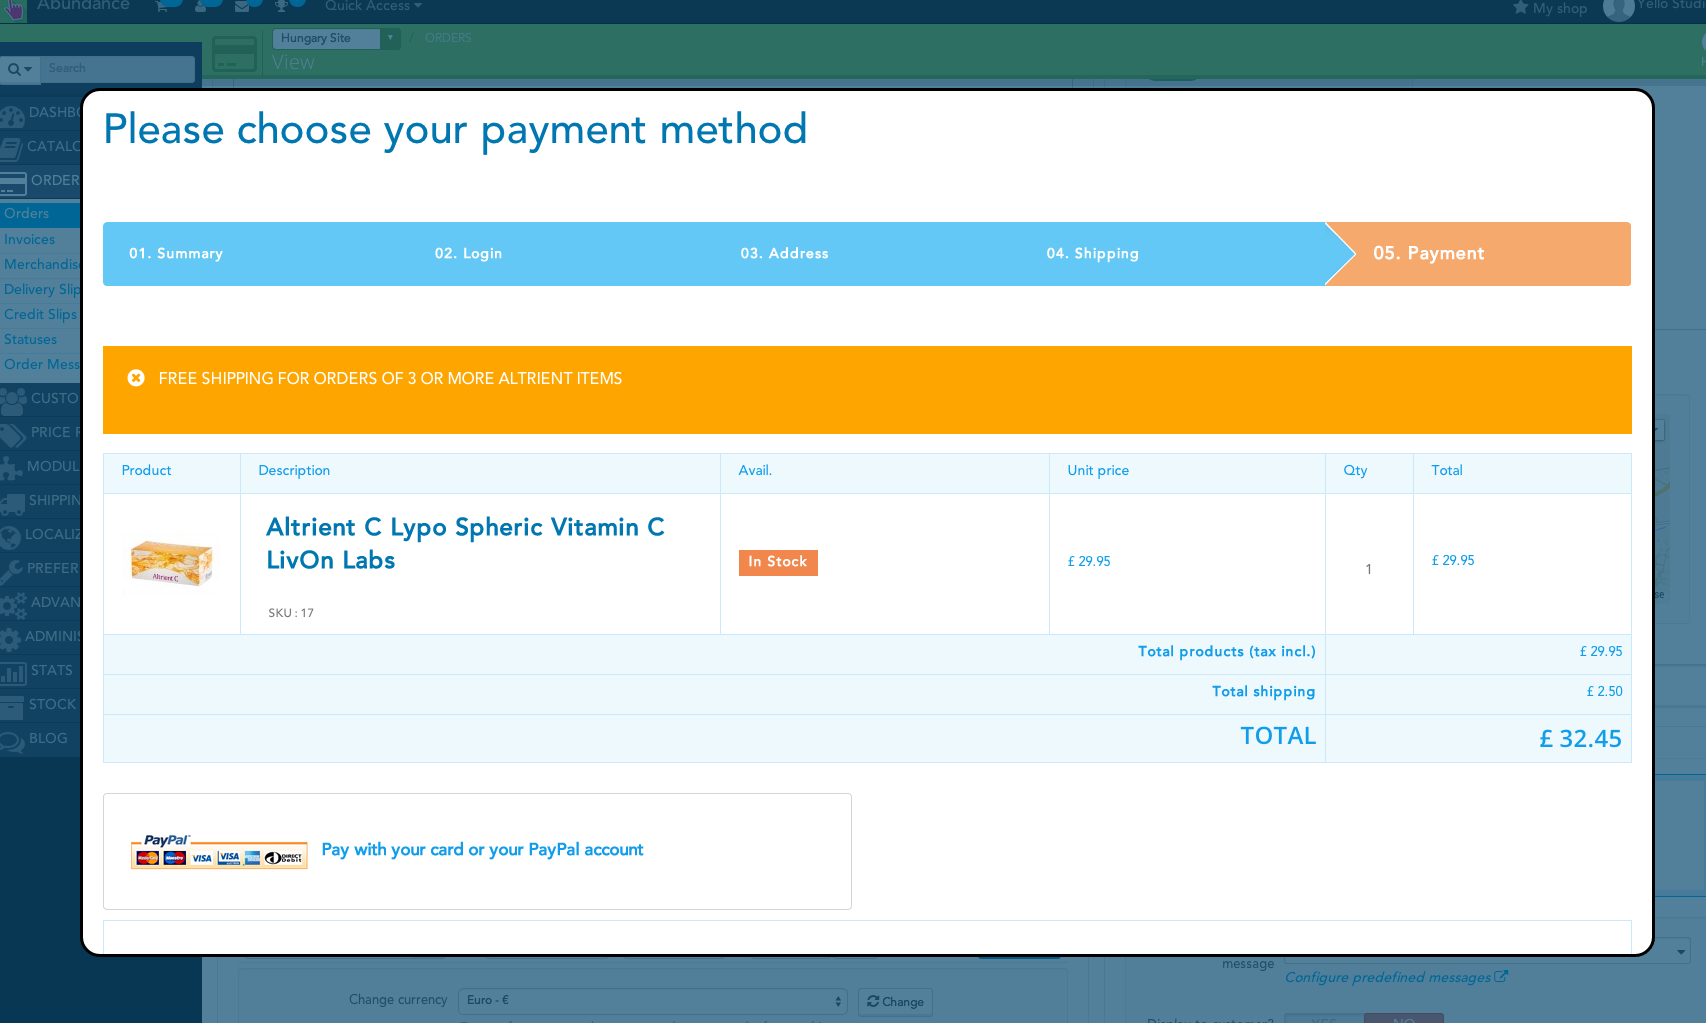Open the Orders submenu item in sidebar
The width and height of the screenshot is (1706, 1023).
(40, 214)
